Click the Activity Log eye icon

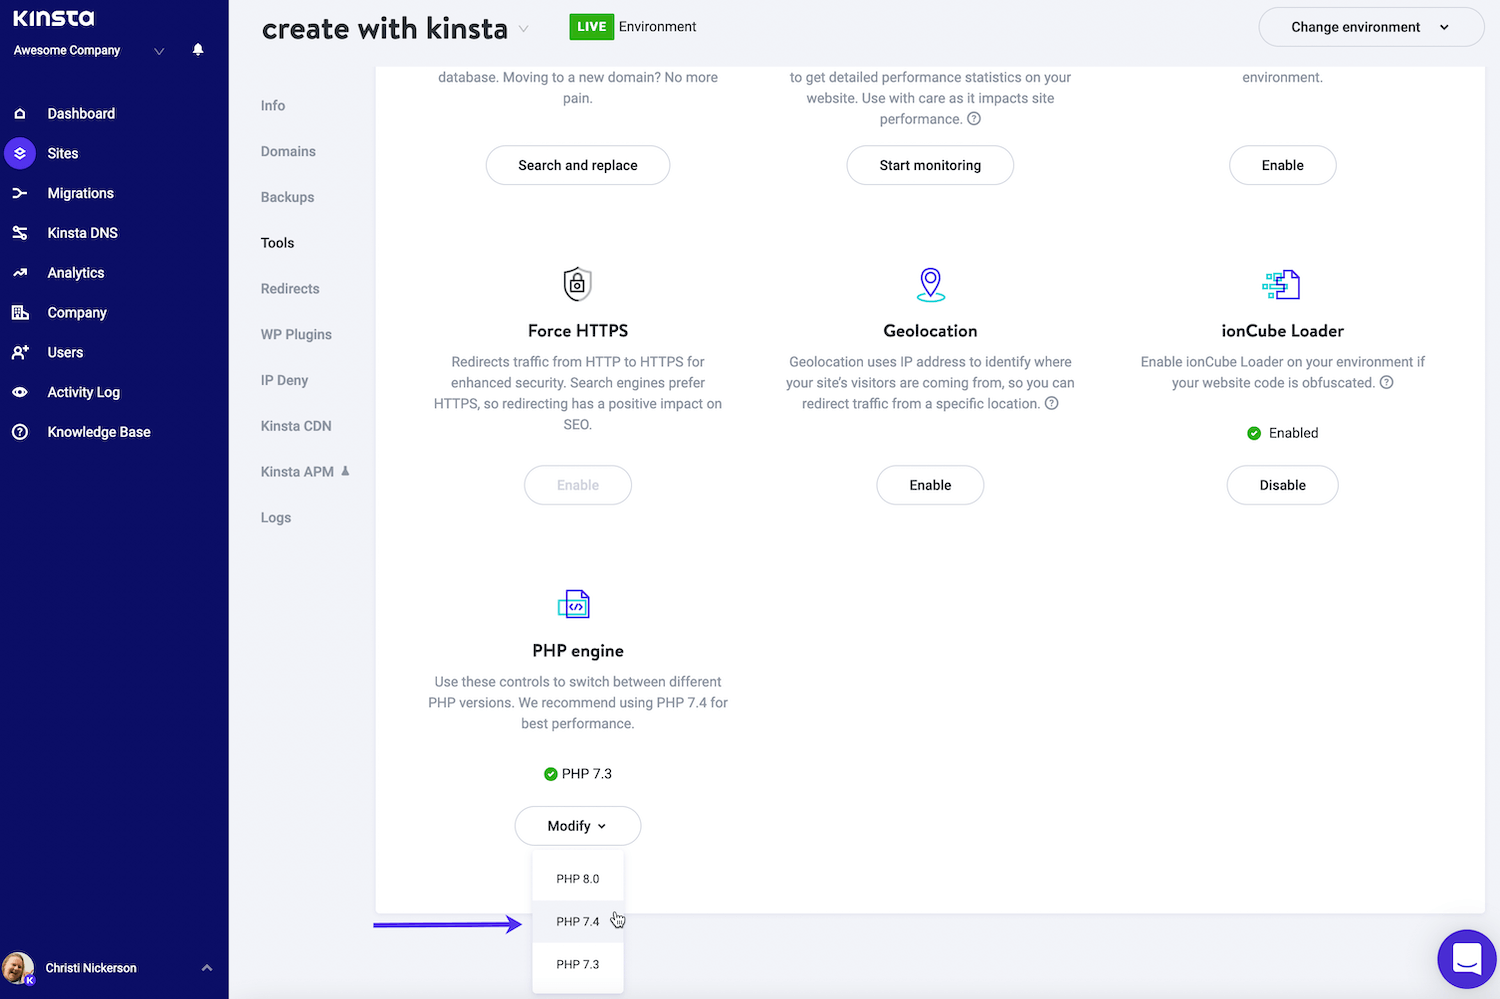(x=20, y=392)
